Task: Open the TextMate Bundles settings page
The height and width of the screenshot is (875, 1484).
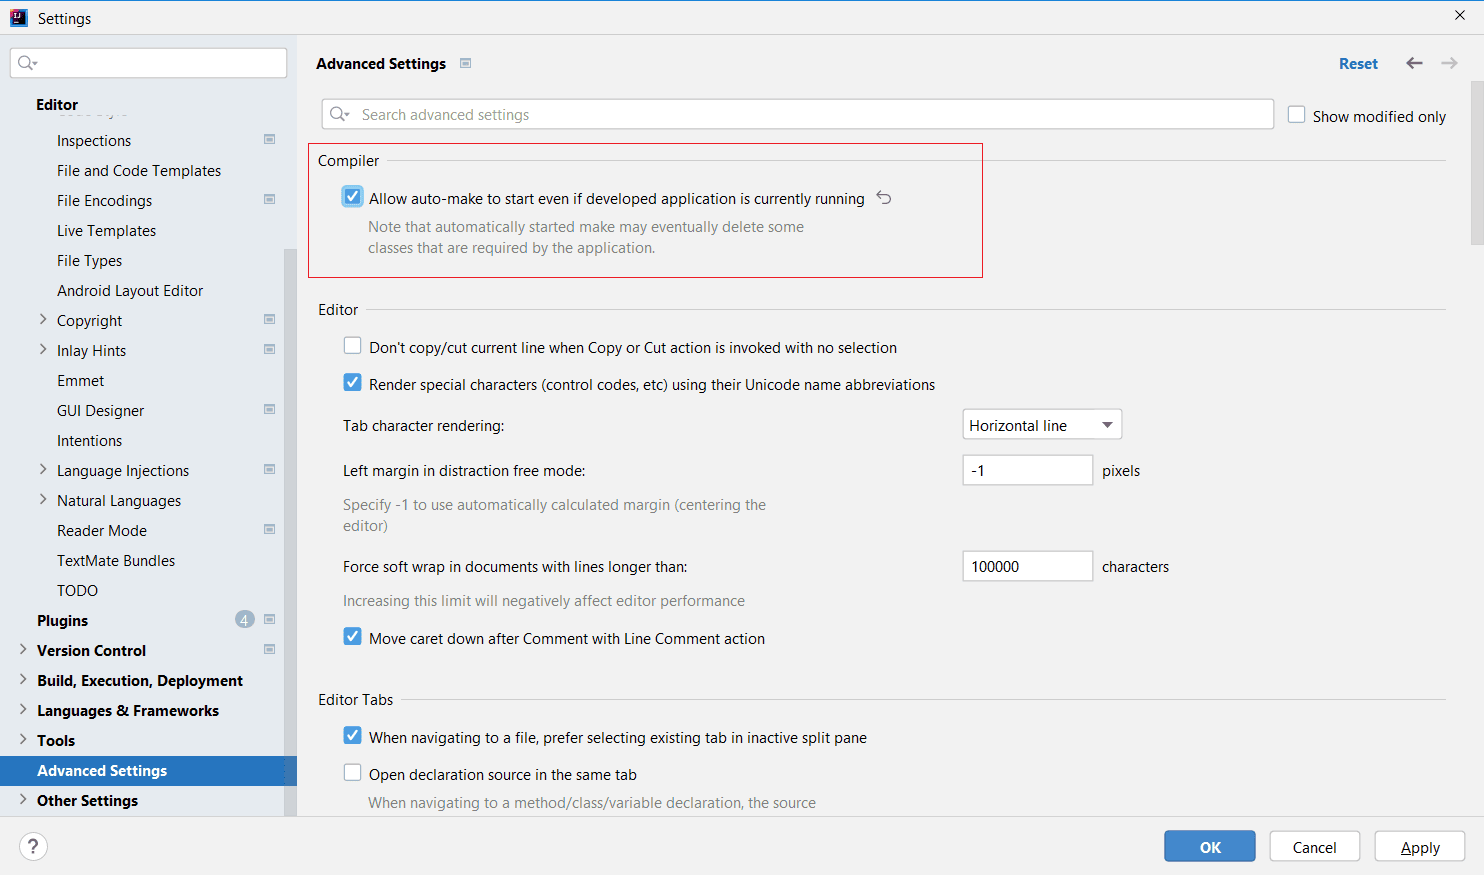Action: 116,561
